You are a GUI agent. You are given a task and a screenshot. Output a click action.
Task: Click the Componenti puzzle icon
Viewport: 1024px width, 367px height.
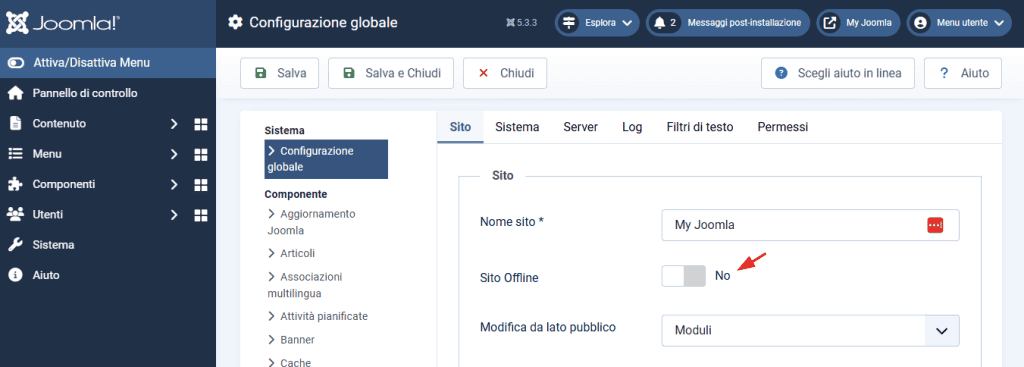point(15,184)
